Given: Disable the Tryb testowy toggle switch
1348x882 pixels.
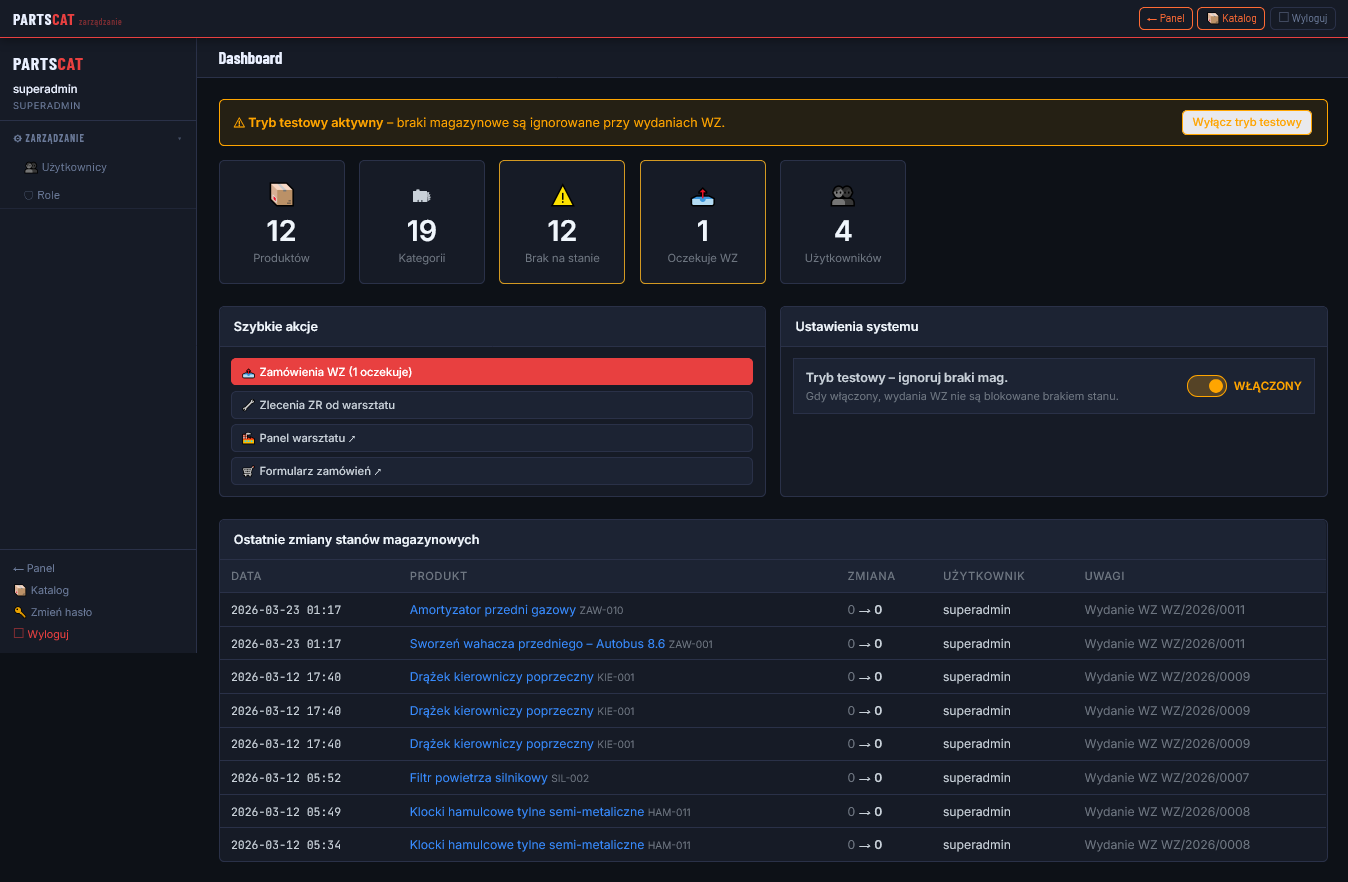Looking at the screenshot, I should point(1206,386).
